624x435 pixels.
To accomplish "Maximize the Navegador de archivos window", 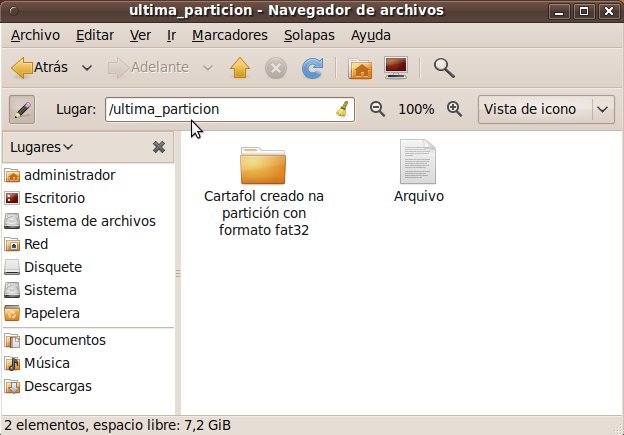I will point(584,11).
